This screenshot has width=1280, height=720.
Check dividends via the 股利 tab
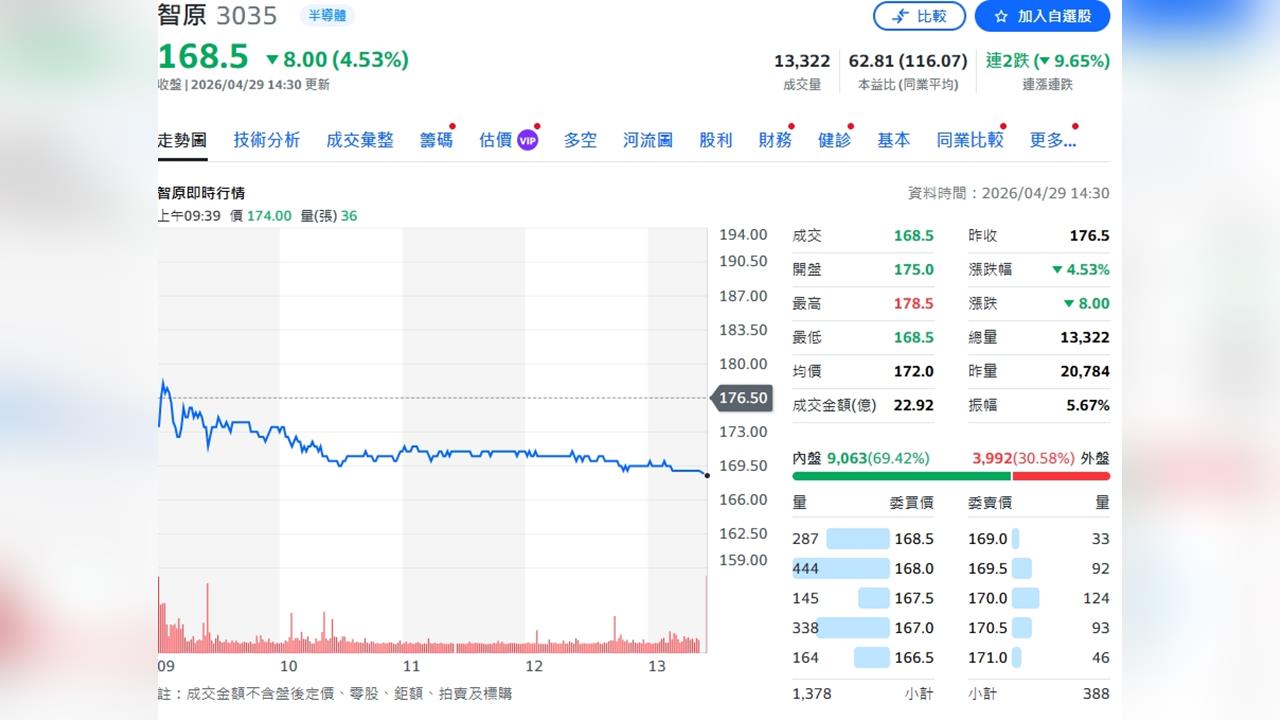715,140
